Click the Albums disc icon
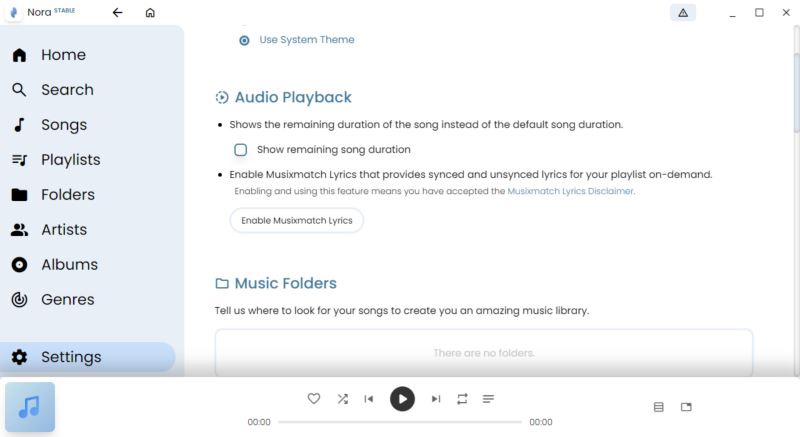Screen dimensions: 800x437 tap(19, 265)
